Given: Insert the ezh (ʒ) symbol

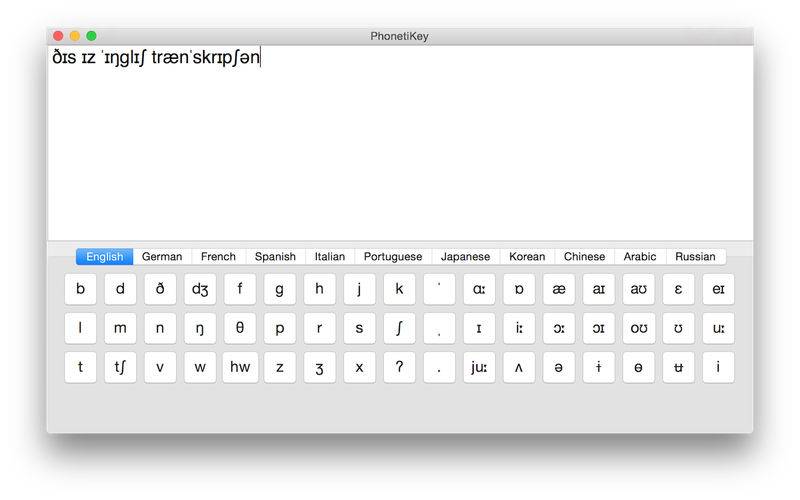Looking at the screenshot, I should tap(319, 367).
